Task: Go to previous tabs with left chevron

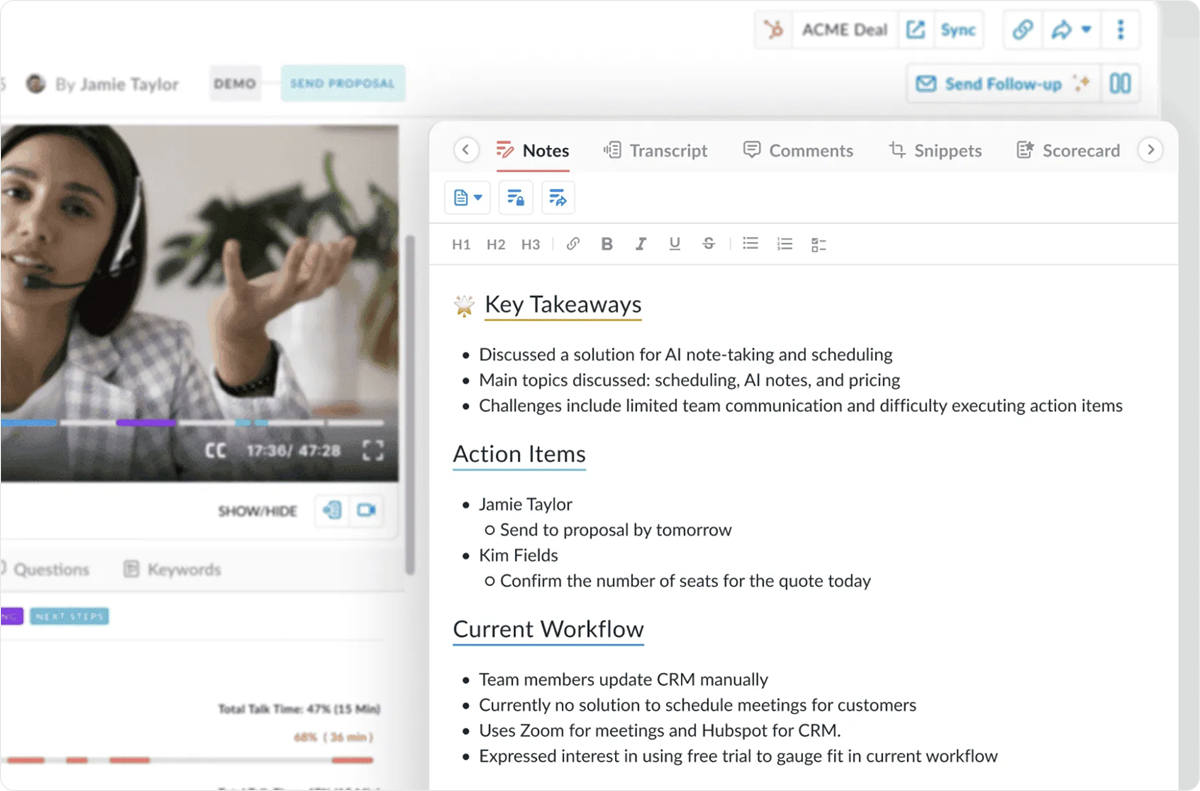Action: tap(466, 150)
